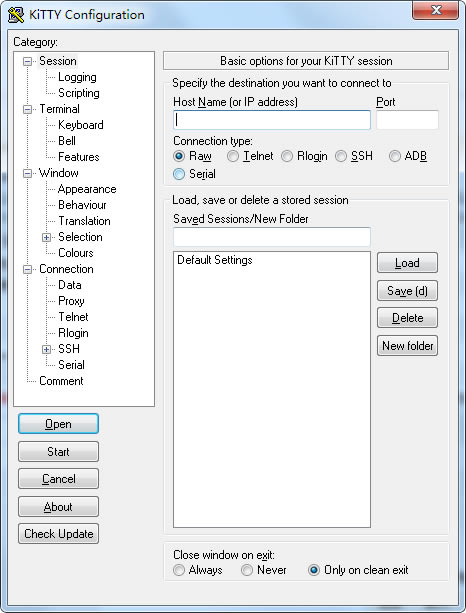Viewport: 466px width, 613px height.
Task: Open the Logging category
Action: pyautogui.click(x=77, y=77)
